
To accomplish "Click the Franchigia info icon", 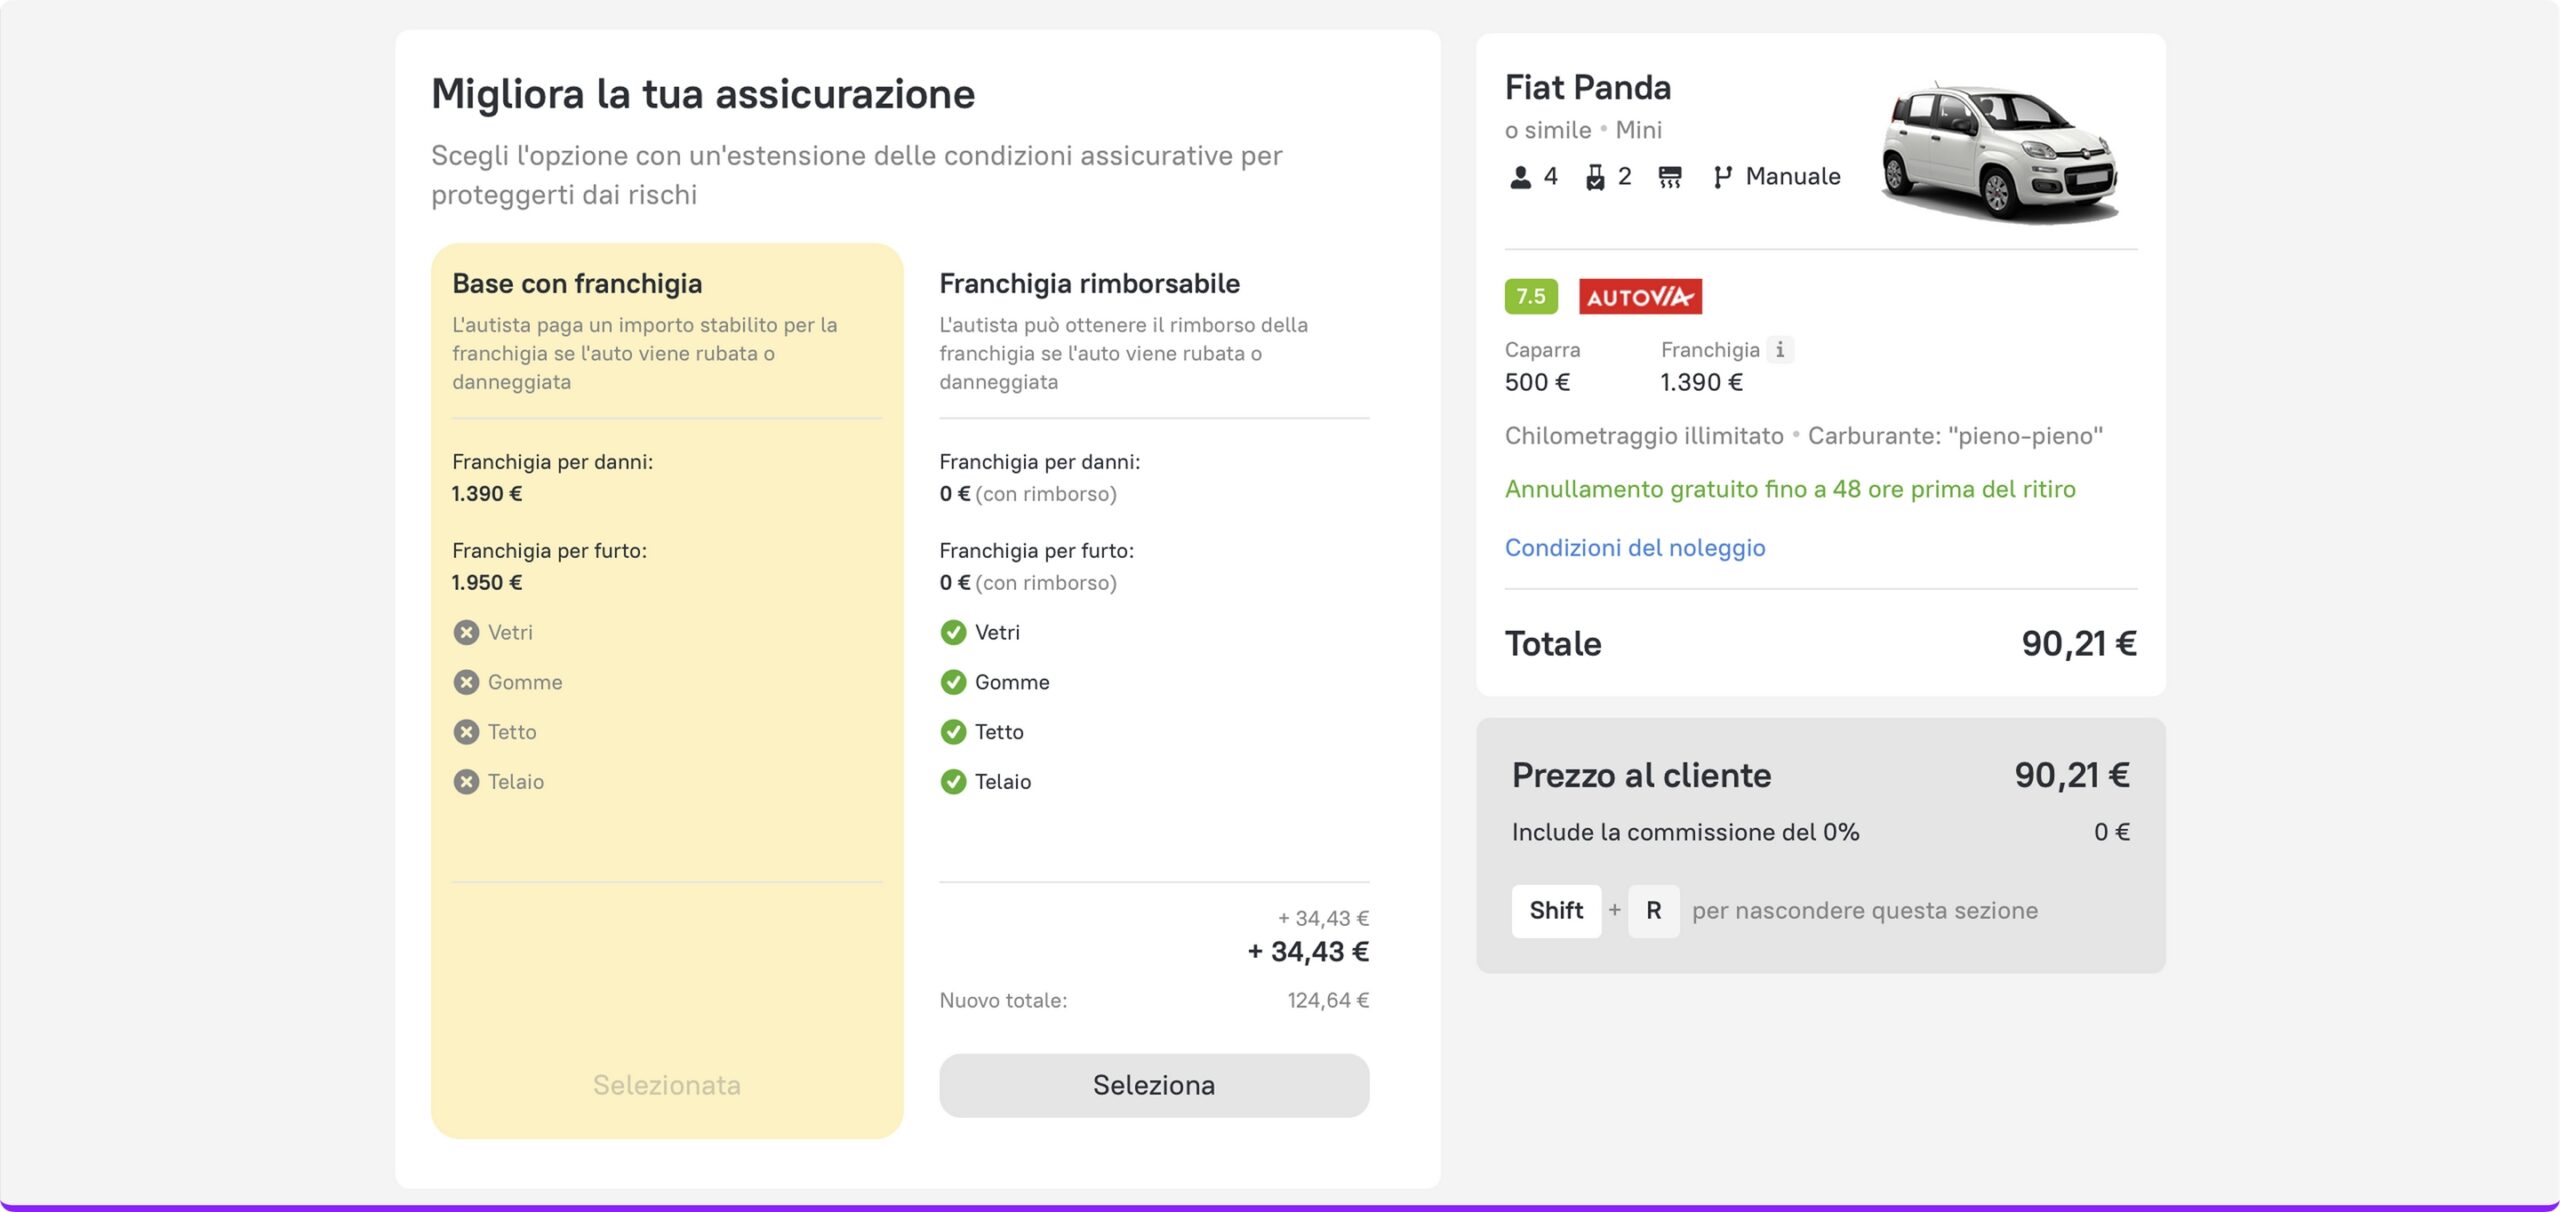I will [1779, 350].
